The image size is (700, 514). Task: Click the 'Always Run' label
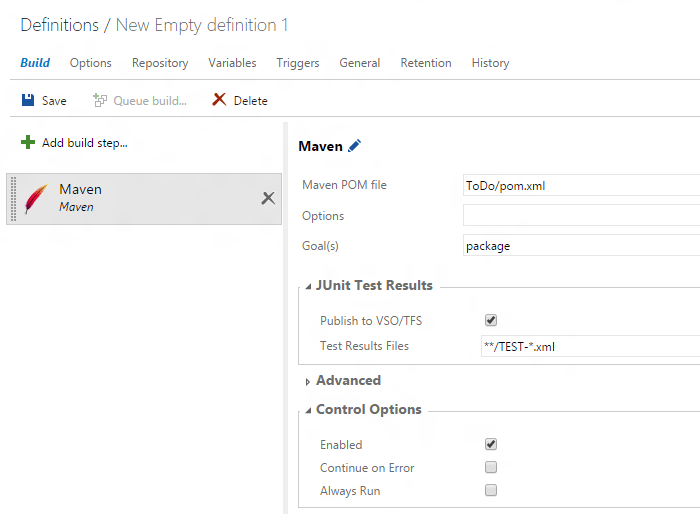pyautogui.click(x=350, y=491)
